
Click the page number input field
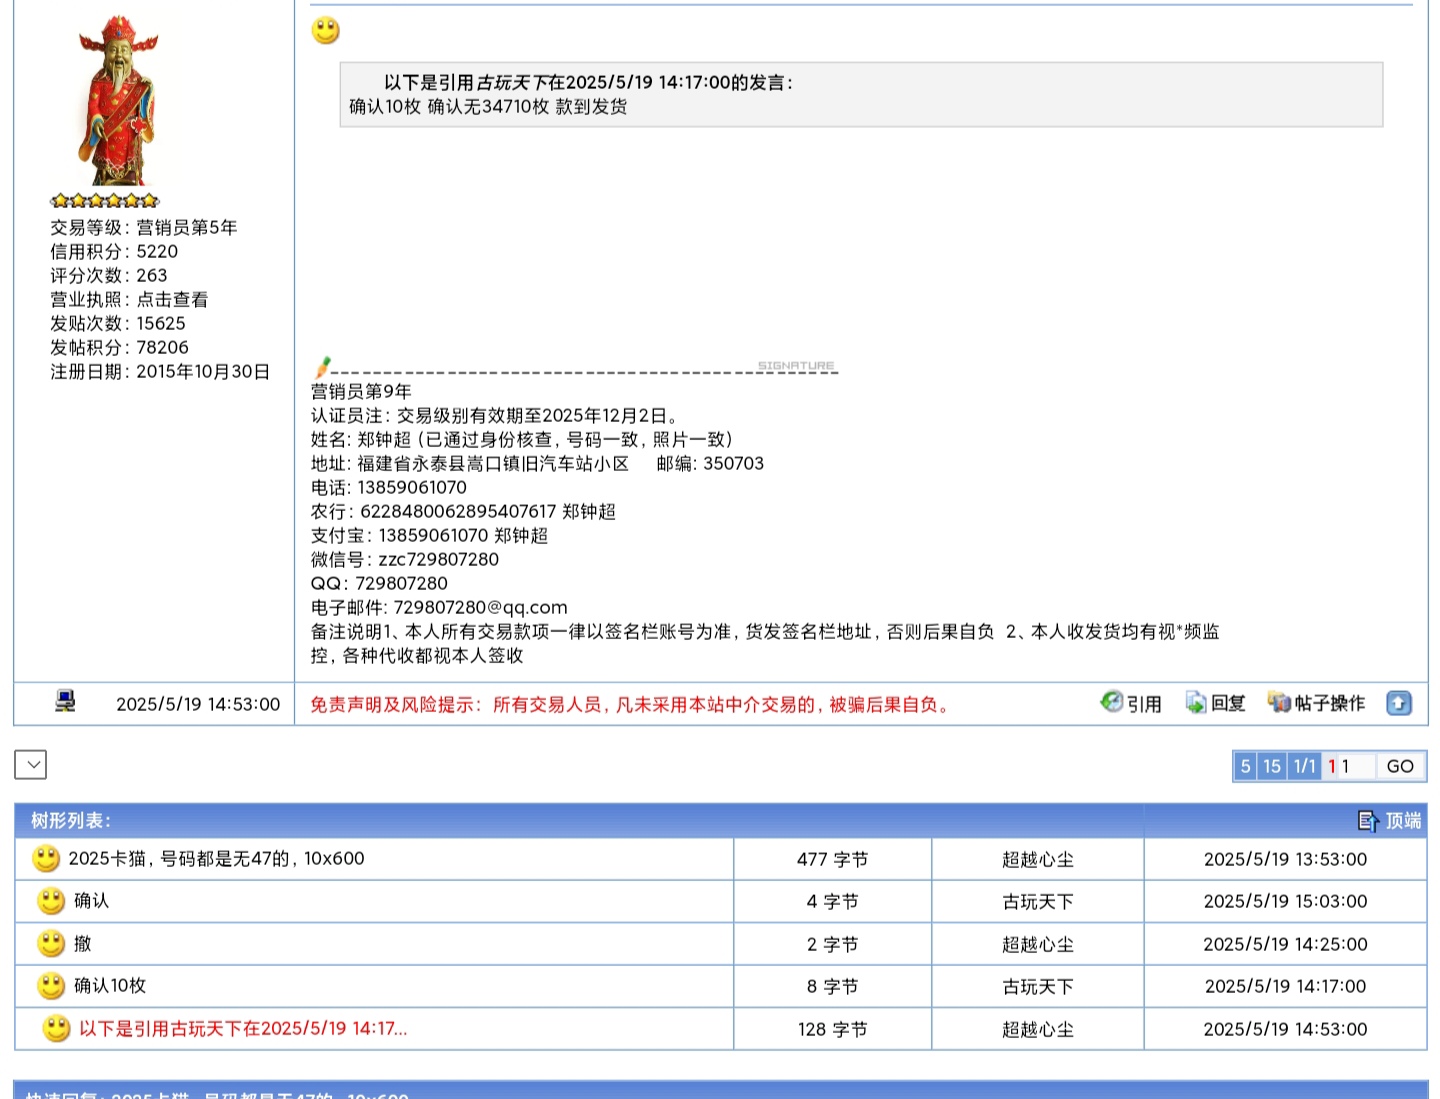tap(1355, 766)
